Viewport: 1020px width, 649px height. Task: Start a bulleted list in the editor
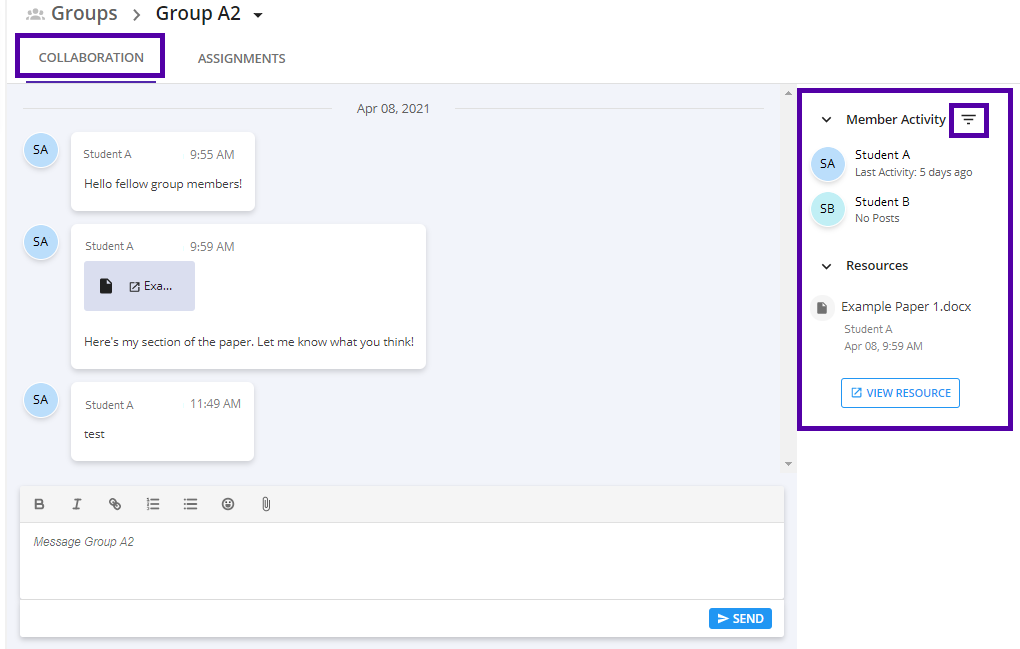point(190,504)
